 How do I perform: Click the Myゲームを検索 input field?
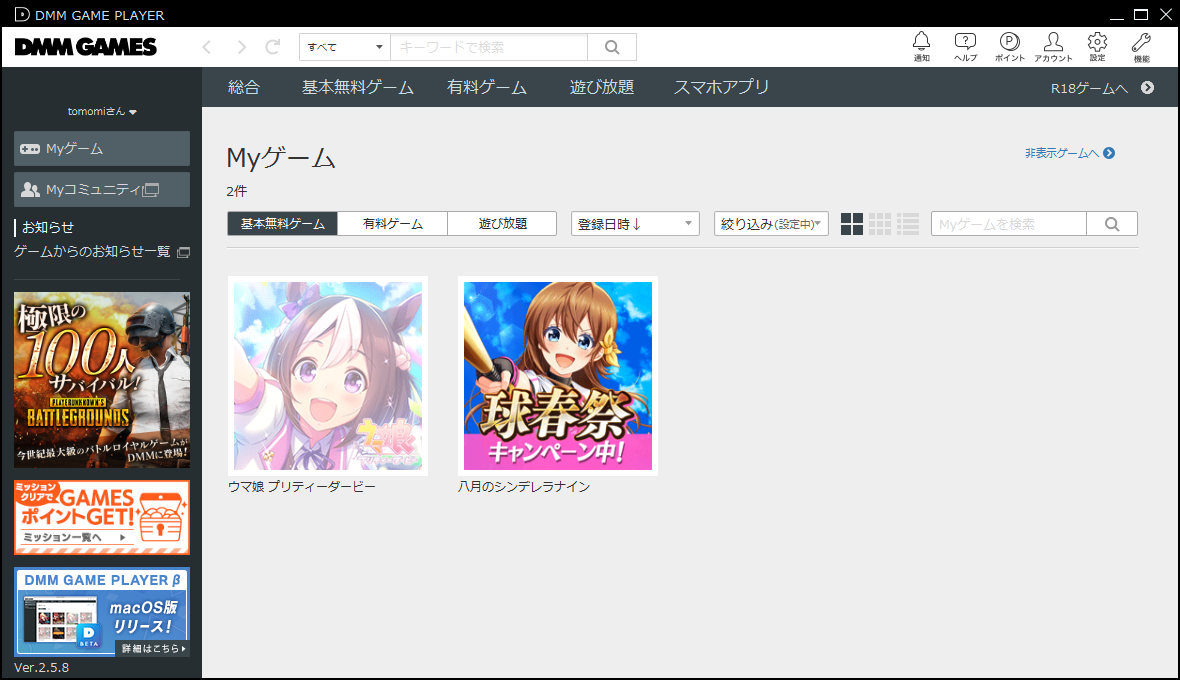(1008, 224)
